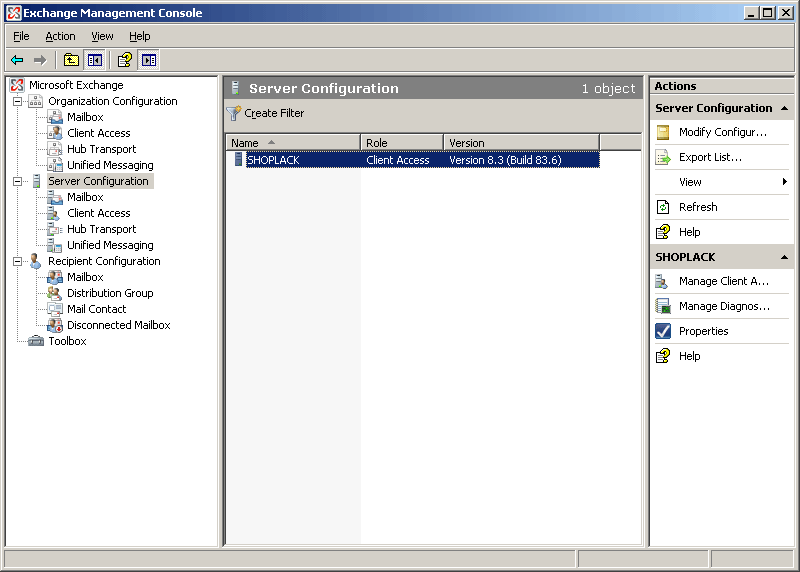Open the View menu in menu bar
The width and height of the screenshot is (800, 572).
(102, 36)
